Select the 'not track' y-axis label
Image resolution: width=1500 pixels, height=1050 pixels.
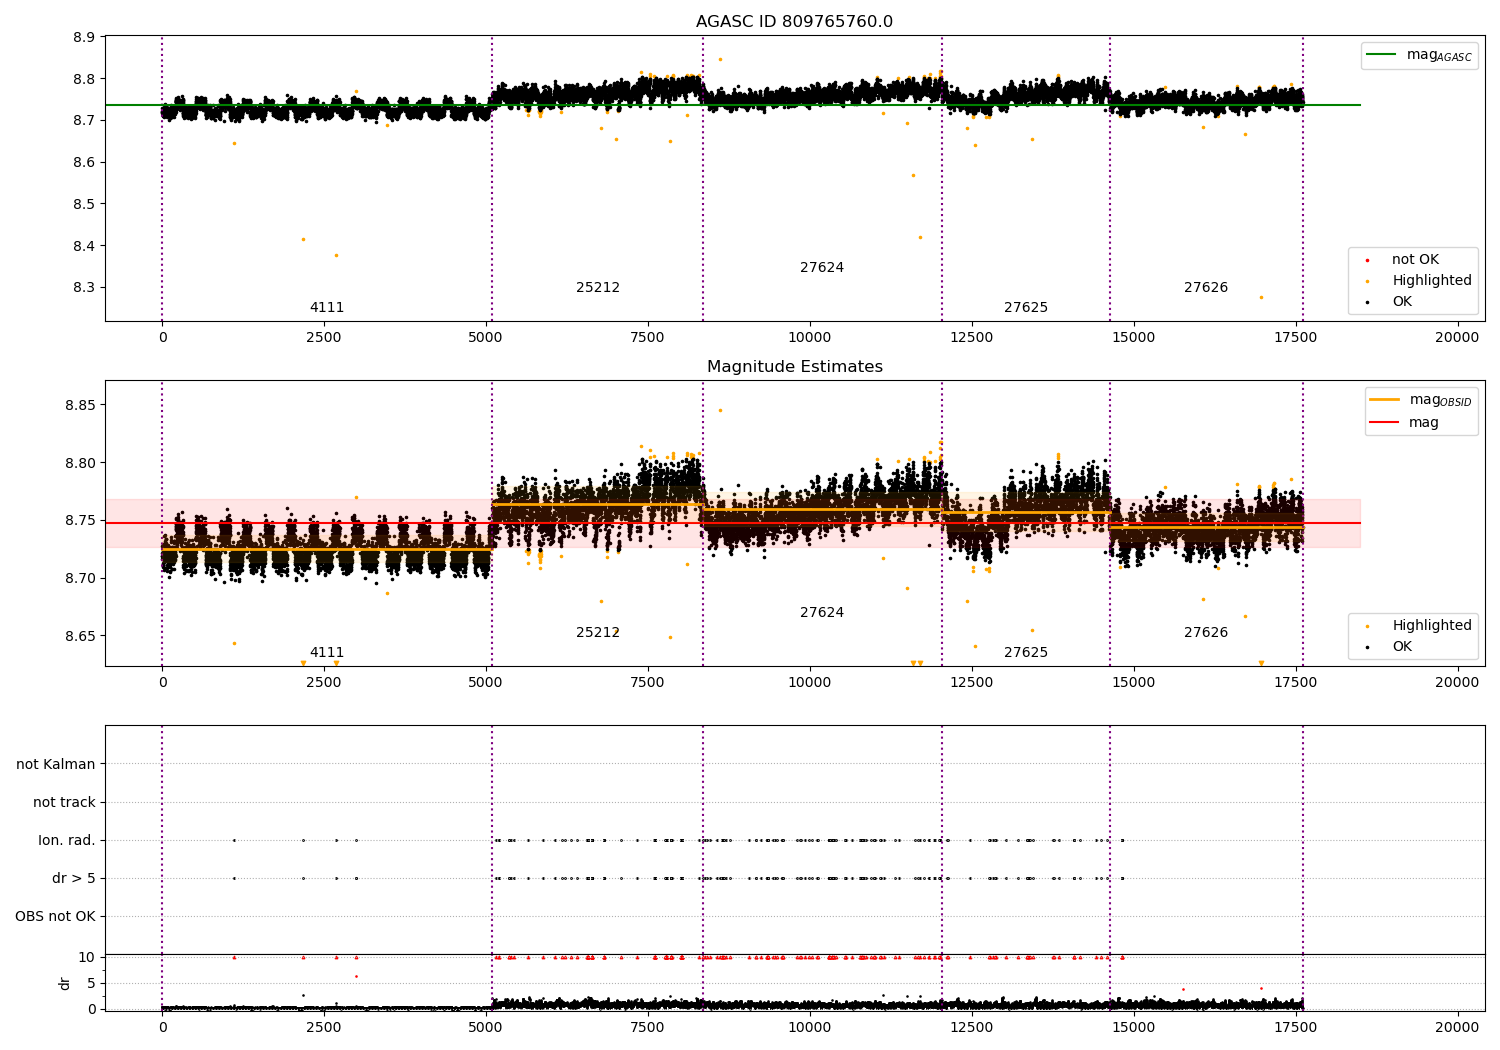click(x=64, y=803)
